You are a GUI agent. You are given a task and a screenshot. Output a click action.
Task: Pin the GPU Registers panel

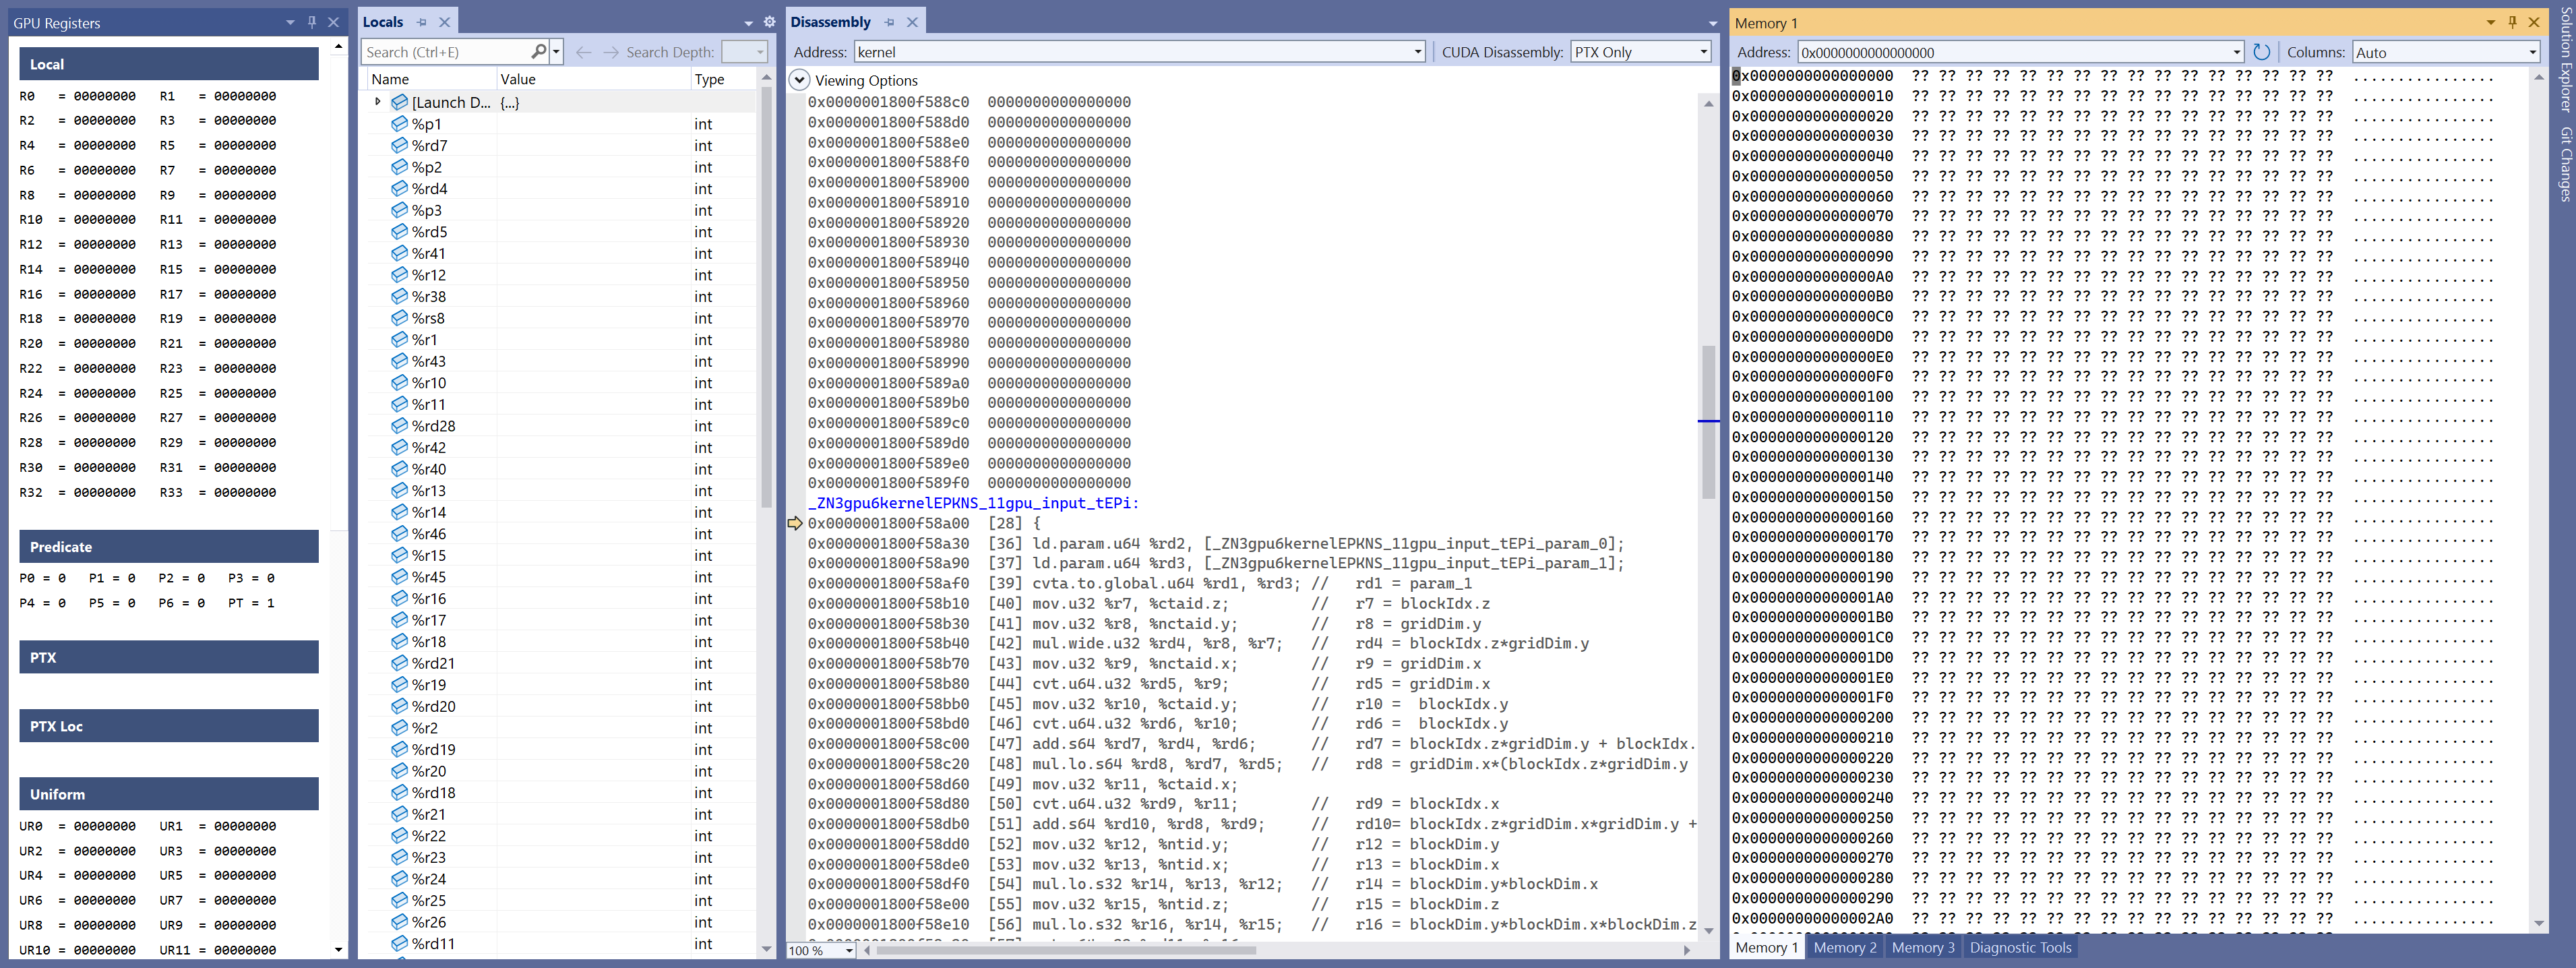312,22
